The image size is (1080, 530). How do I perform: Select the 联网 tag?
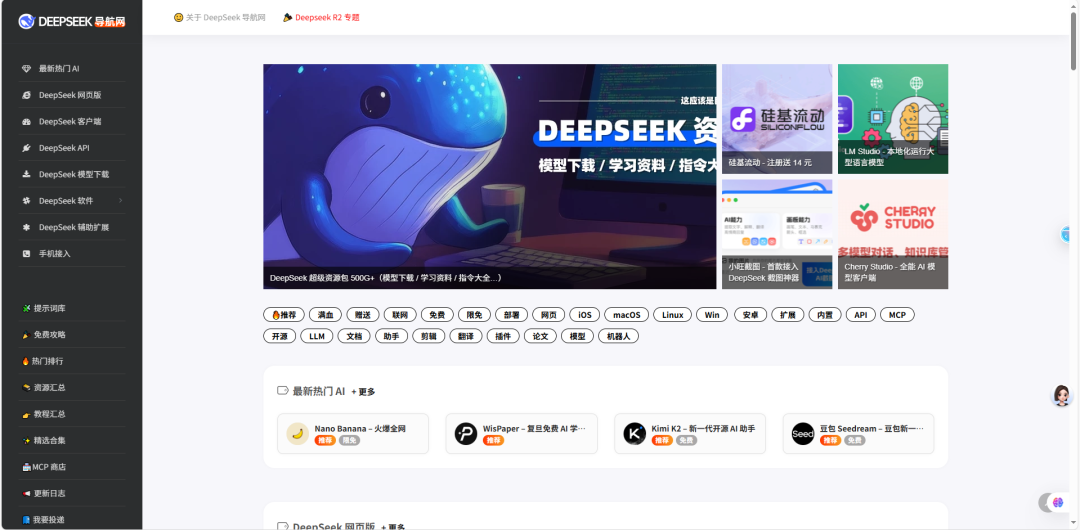pos(400,315)
